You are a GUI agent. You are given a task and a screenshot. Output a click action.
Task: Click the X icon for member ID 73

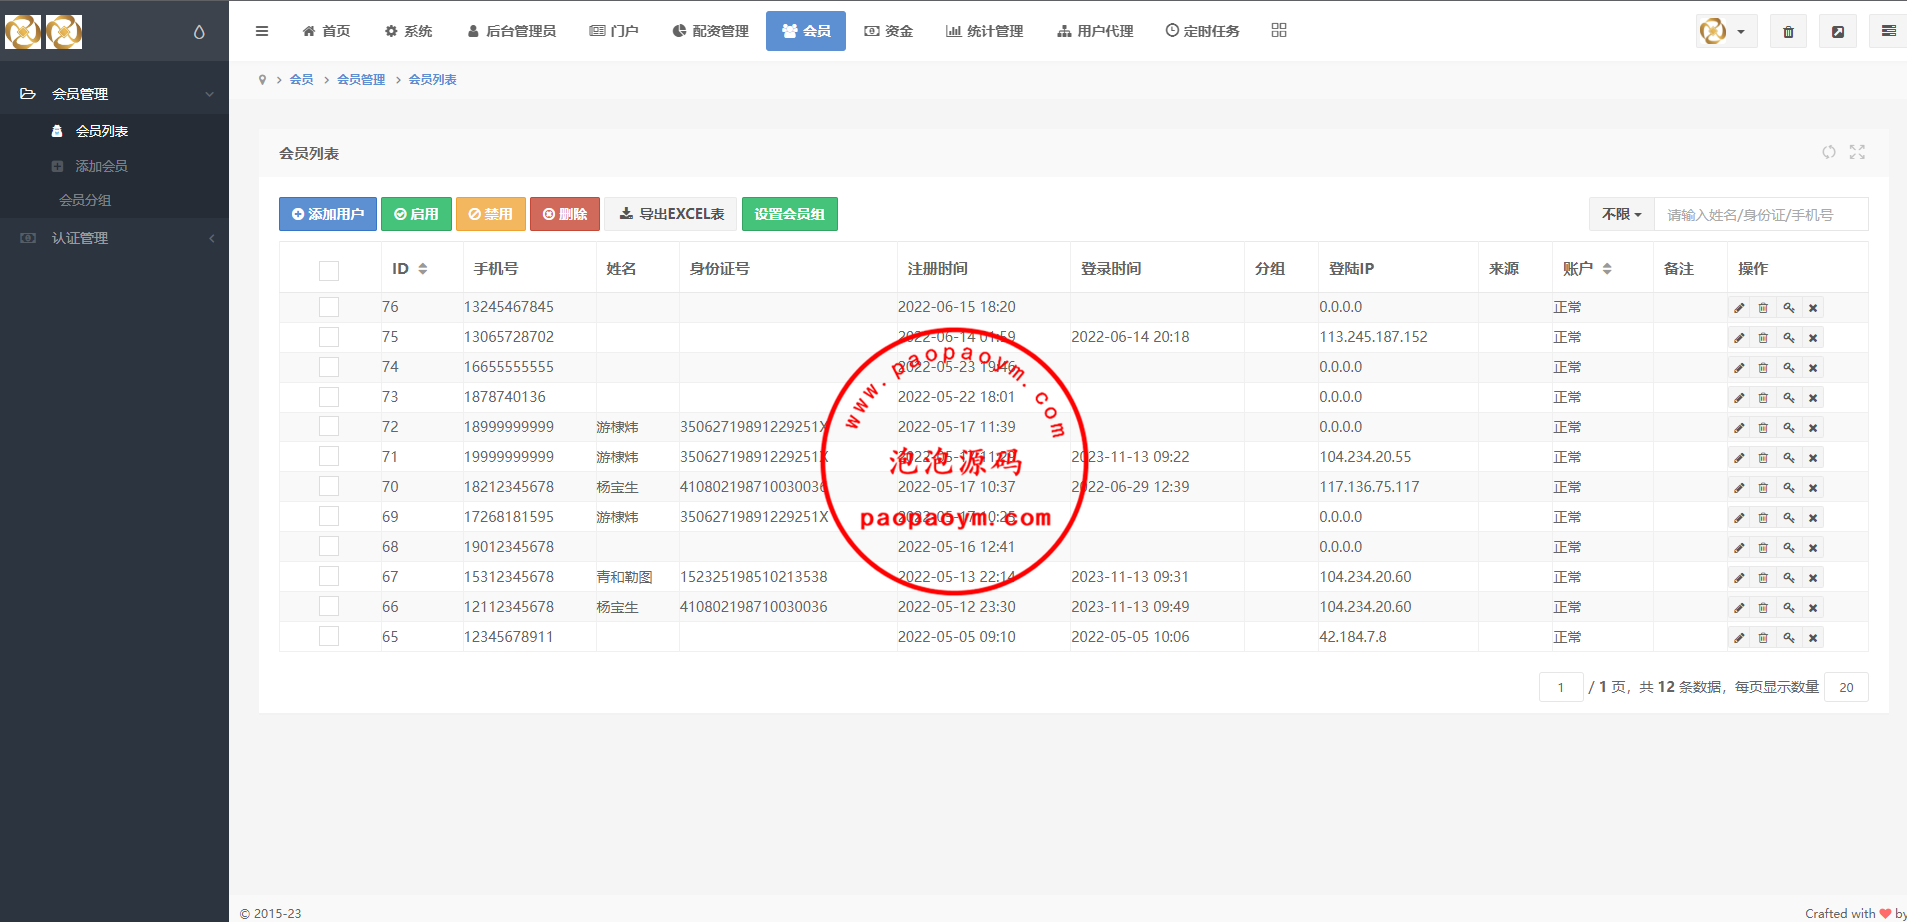click(1813, 398)
